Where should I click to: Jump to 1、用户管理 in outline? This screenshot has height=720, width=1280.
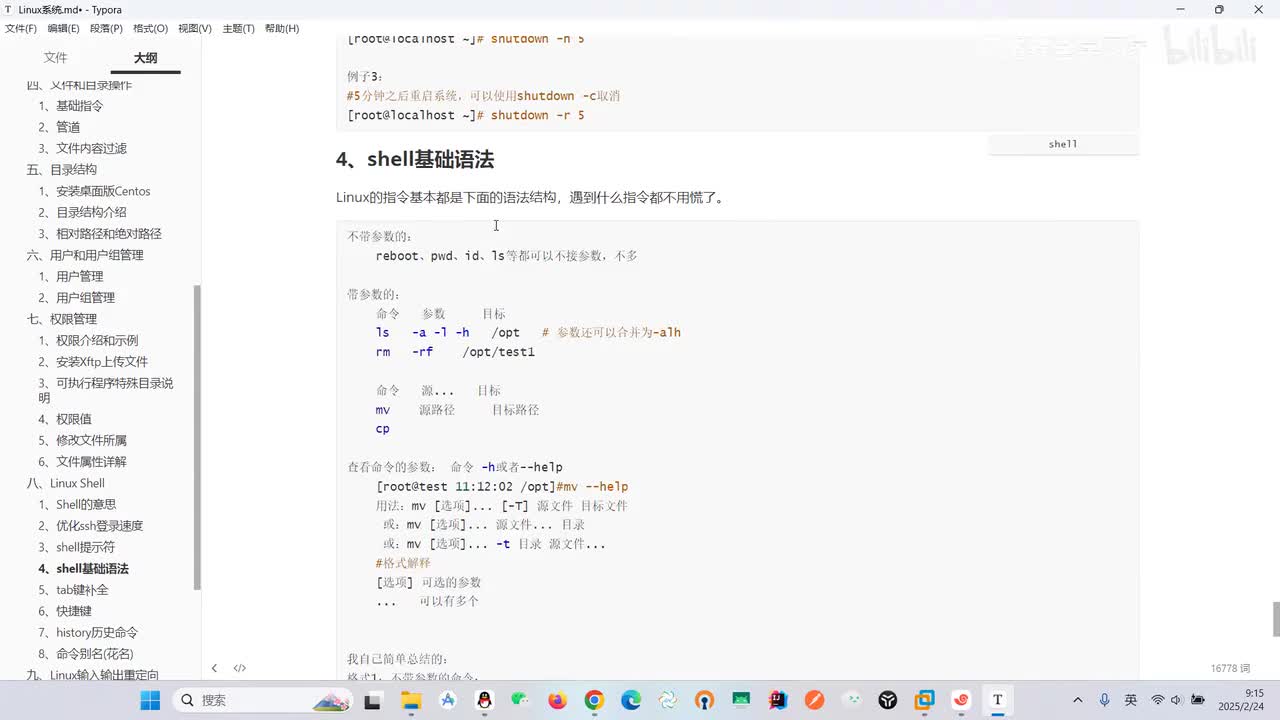[71, 276]
